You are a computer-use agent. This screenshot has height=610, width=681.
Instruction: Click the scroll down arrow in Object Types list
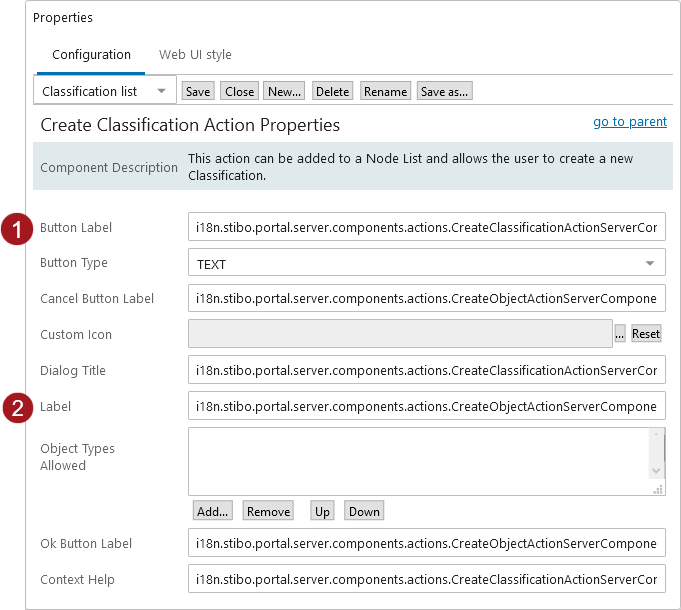point(656,471)
